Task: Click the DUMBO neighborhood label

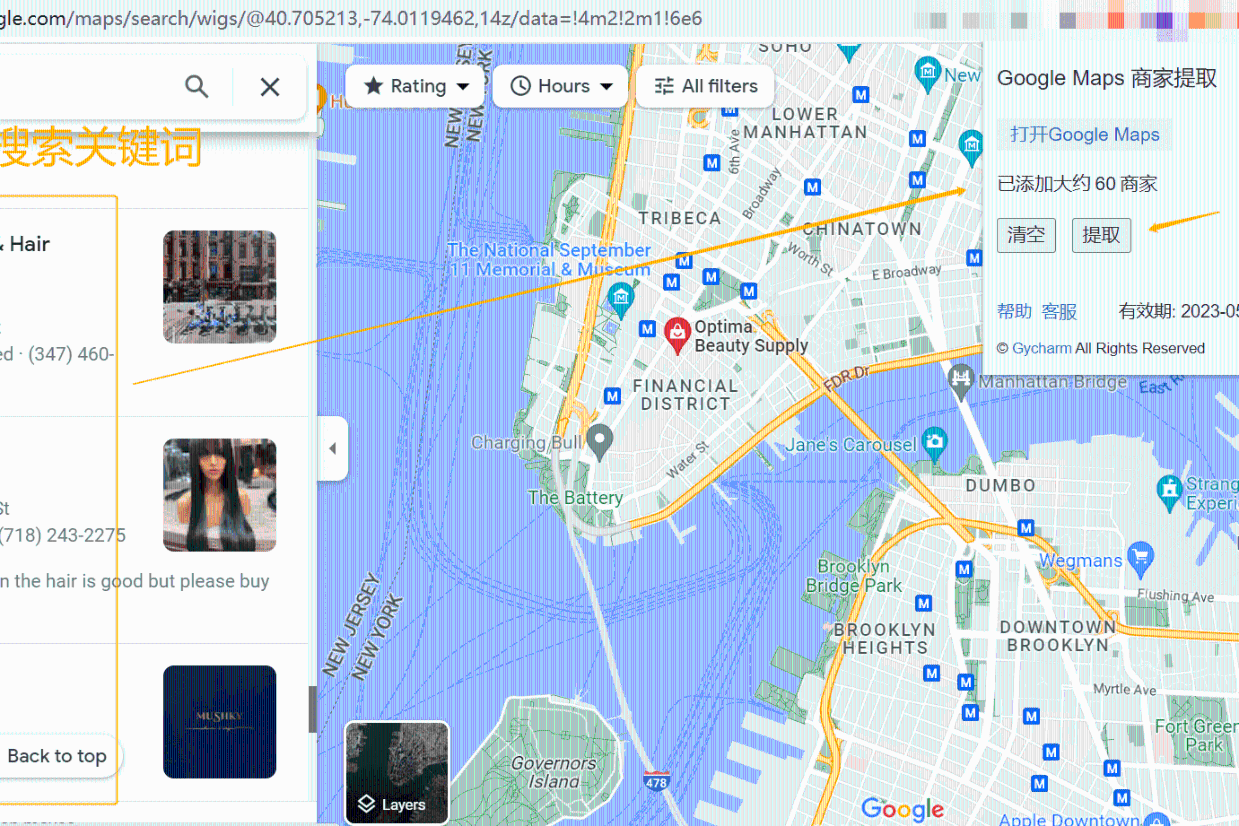Action: coord(1000,485)
